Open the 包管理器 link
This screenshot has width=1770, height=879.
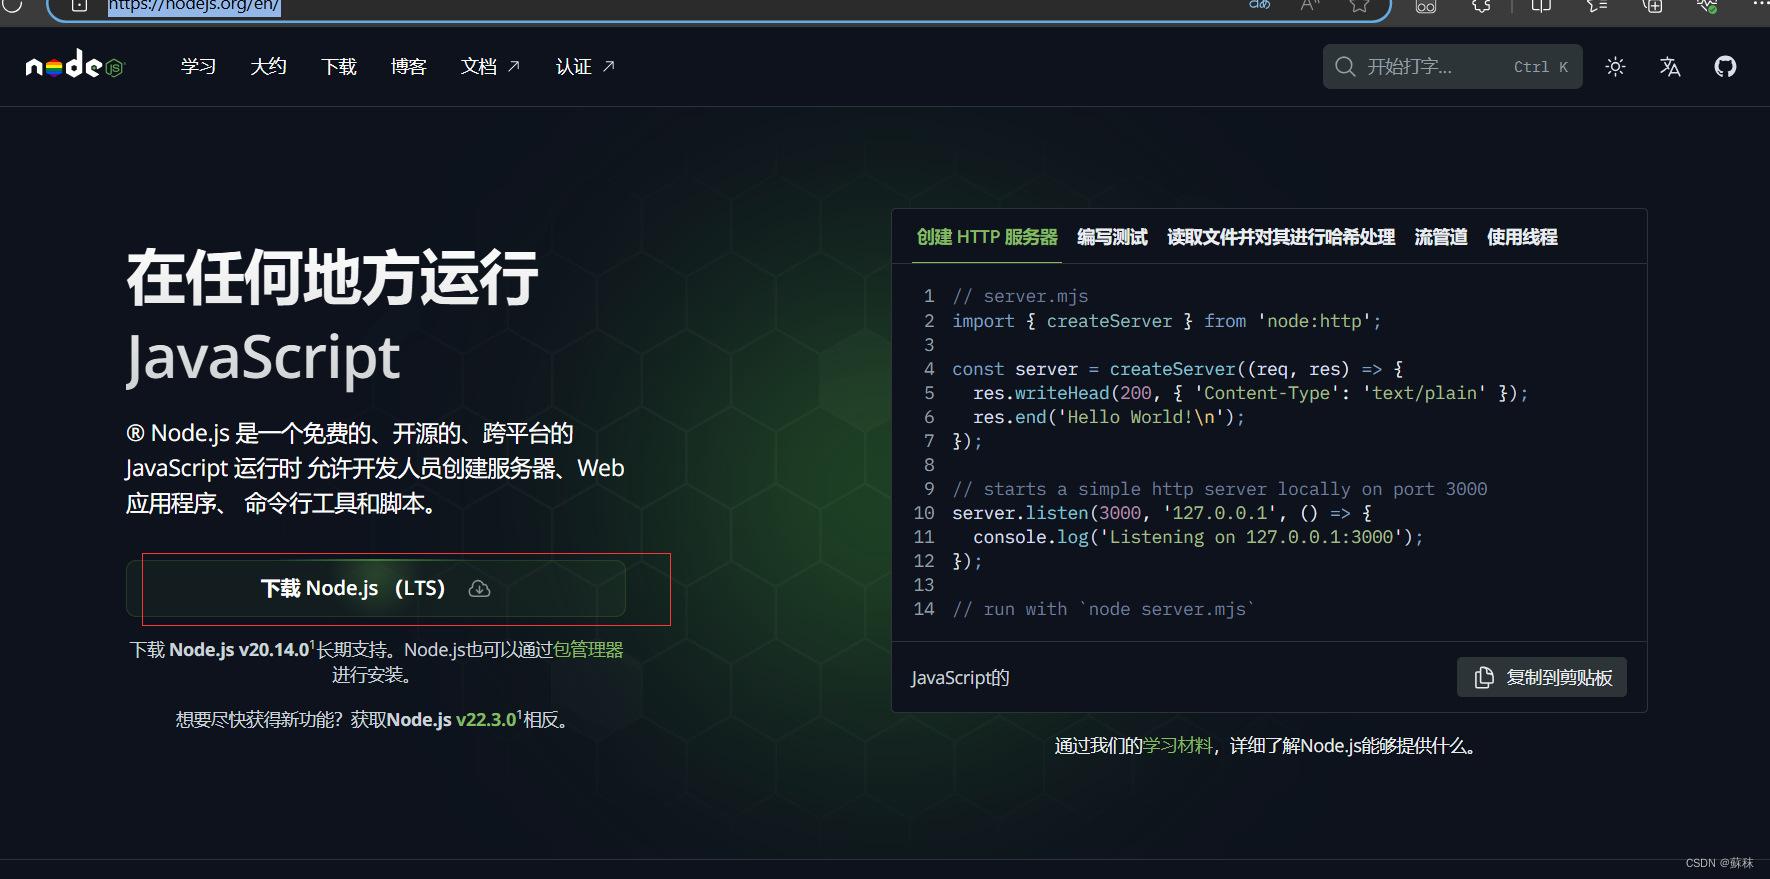pos(588,650)
